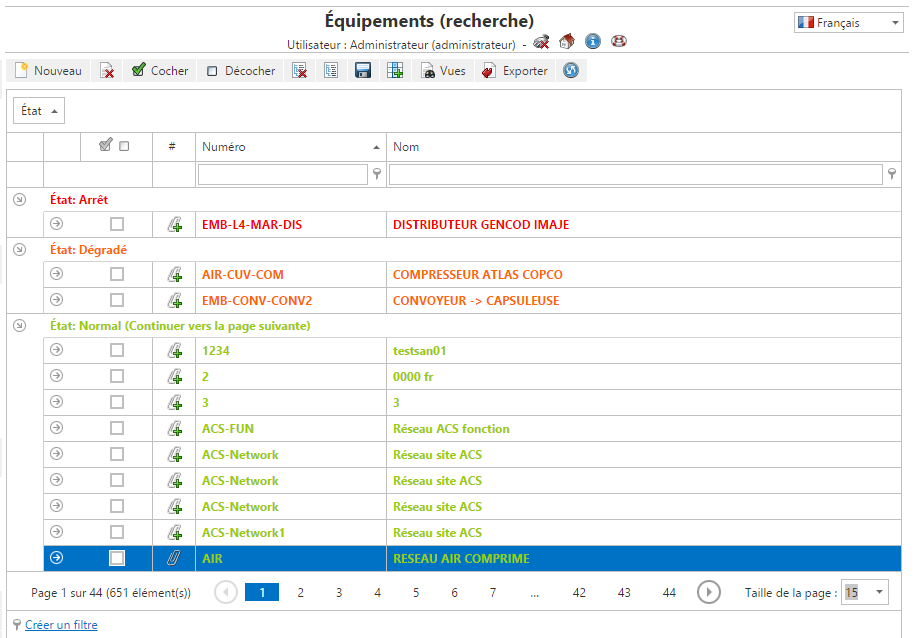This screenshot has width=915, height=638.
Task: Click the next page arrow button
Action: coord(708,592)
